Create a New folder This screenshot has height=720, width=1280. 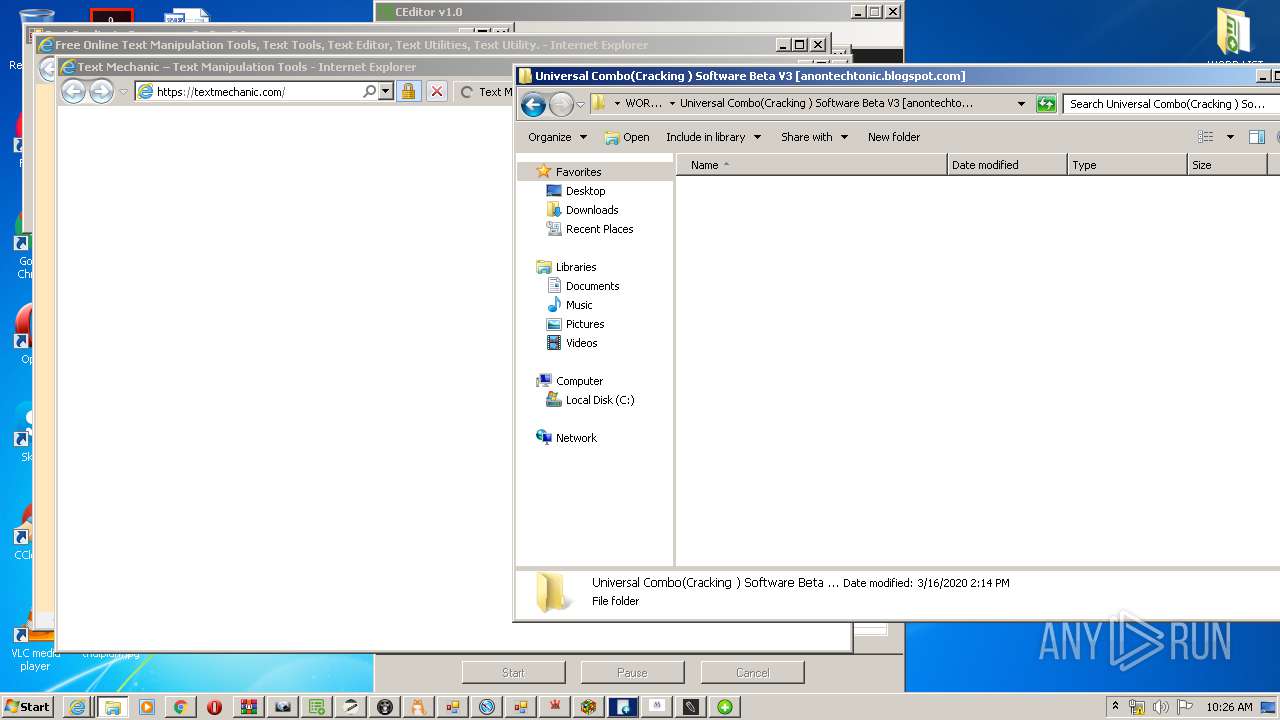point(894,137)
